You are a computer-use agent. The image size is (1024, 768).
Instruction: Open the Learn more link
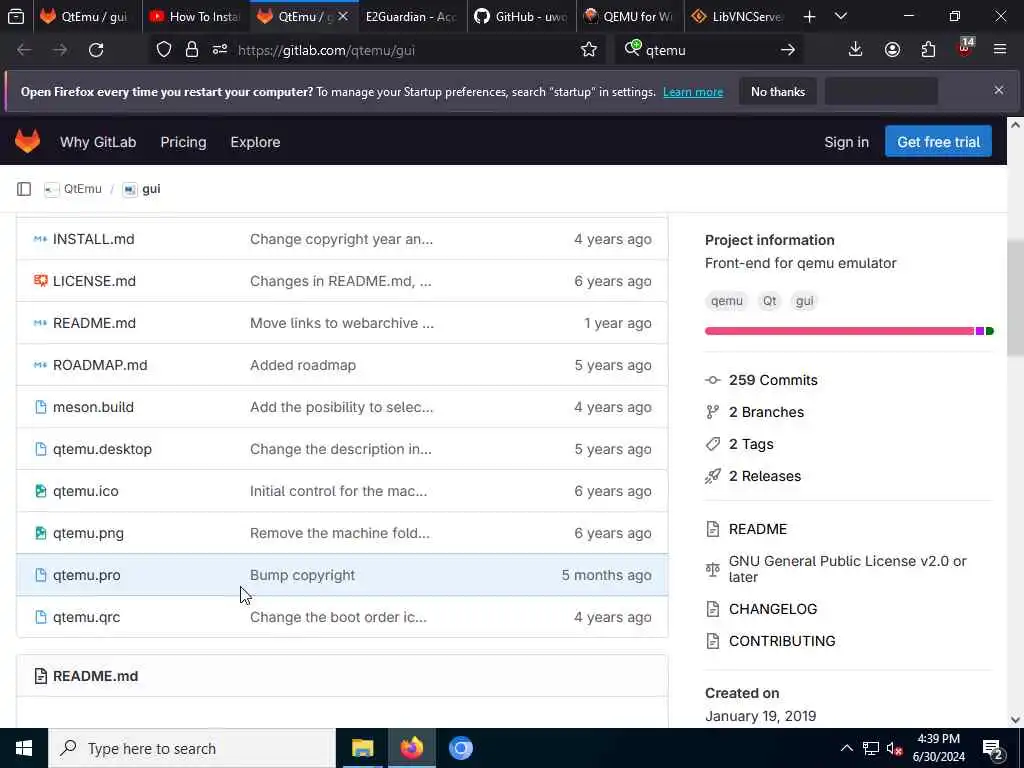coord(693,91)
